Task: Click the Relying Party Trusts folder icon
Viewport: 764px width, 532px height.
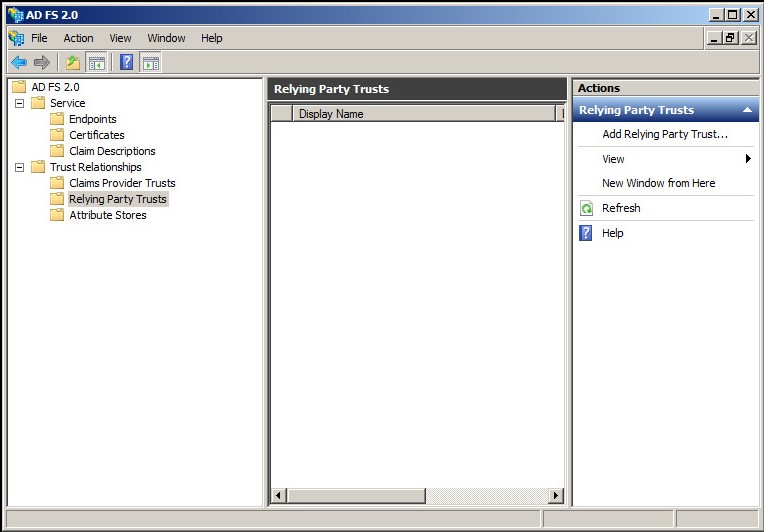Action: point(57,199)
